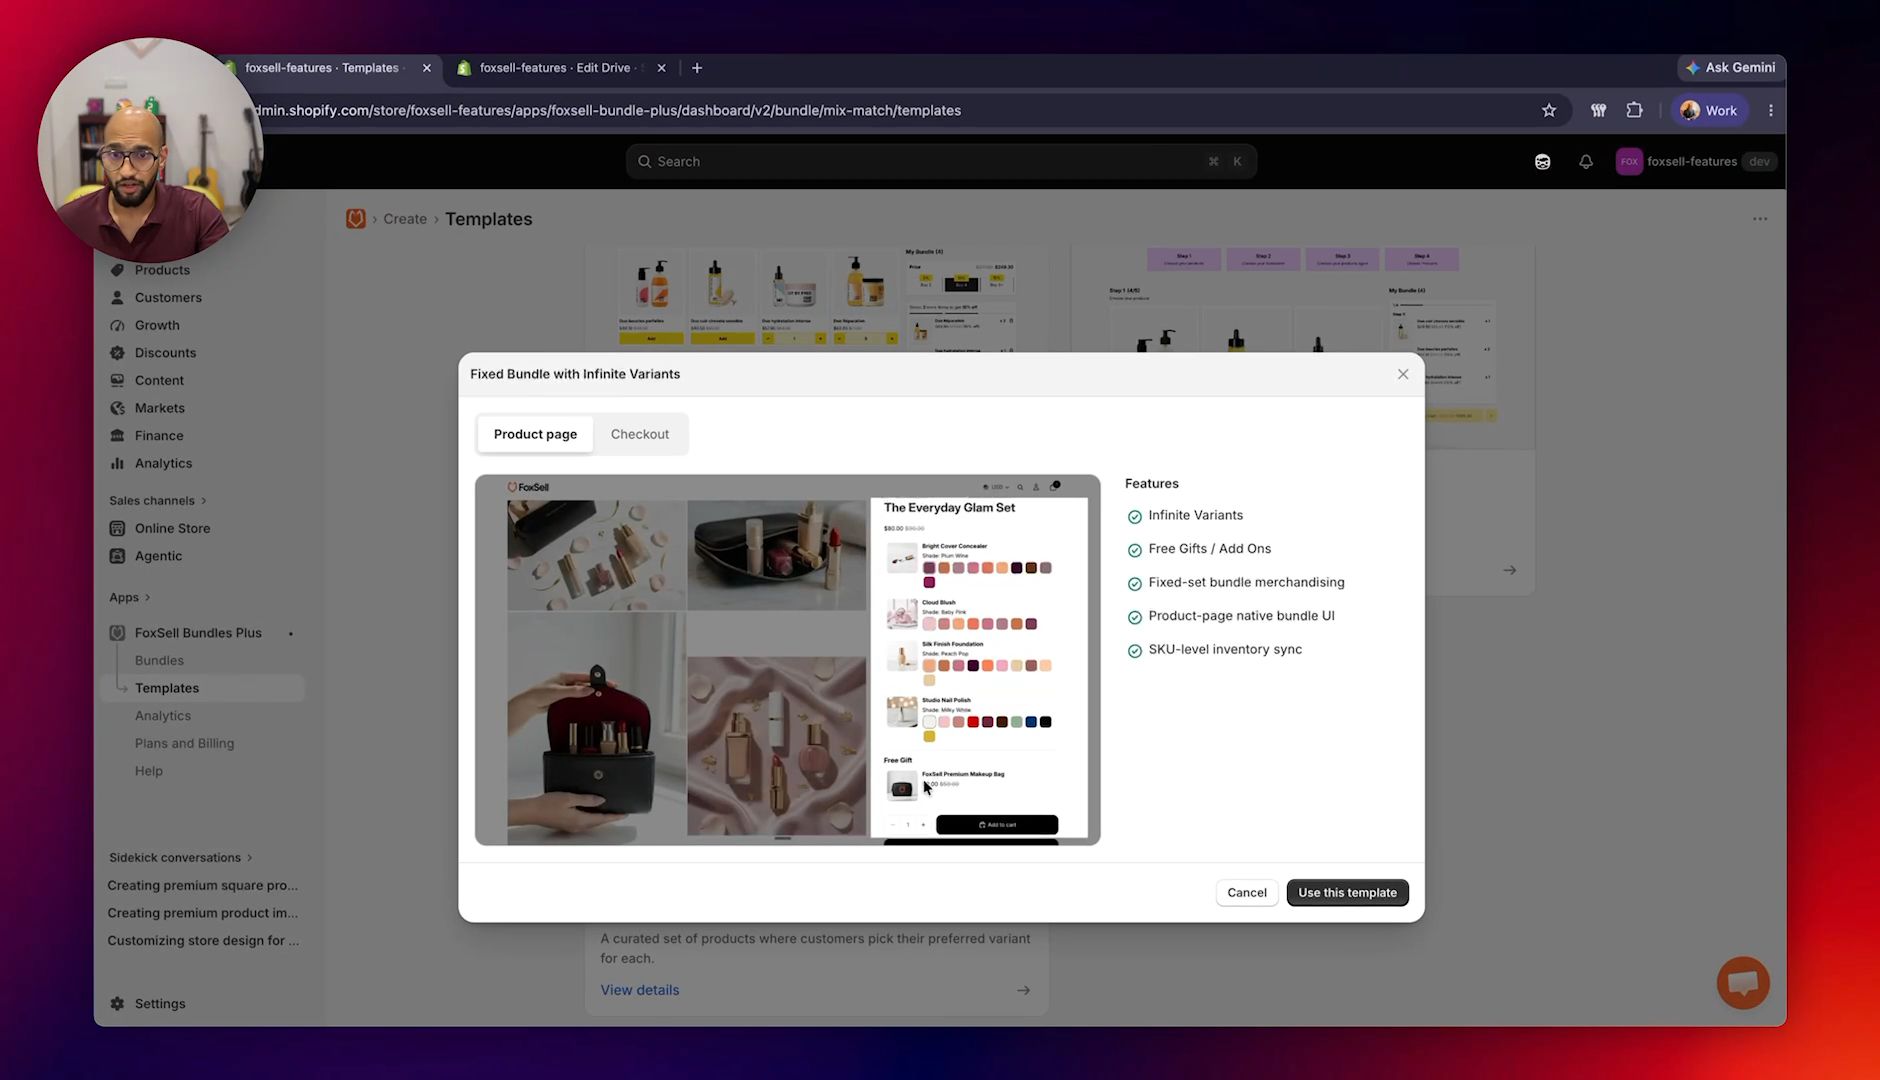Focus the Shopify Search field
Image resolution: width=1880 pixels, height=1080 pixels.
tap(941, 161)
